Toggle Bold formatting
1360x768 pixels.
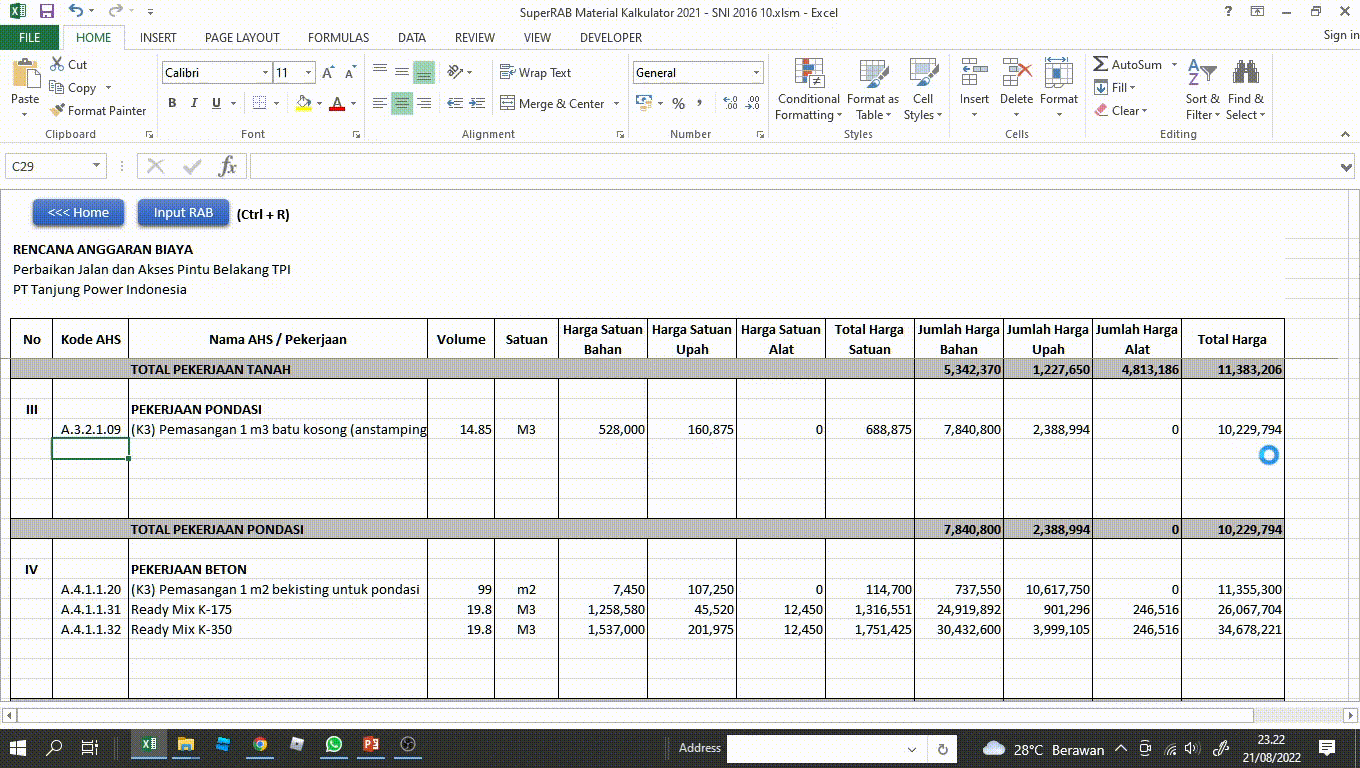click(x=172, y=103)
